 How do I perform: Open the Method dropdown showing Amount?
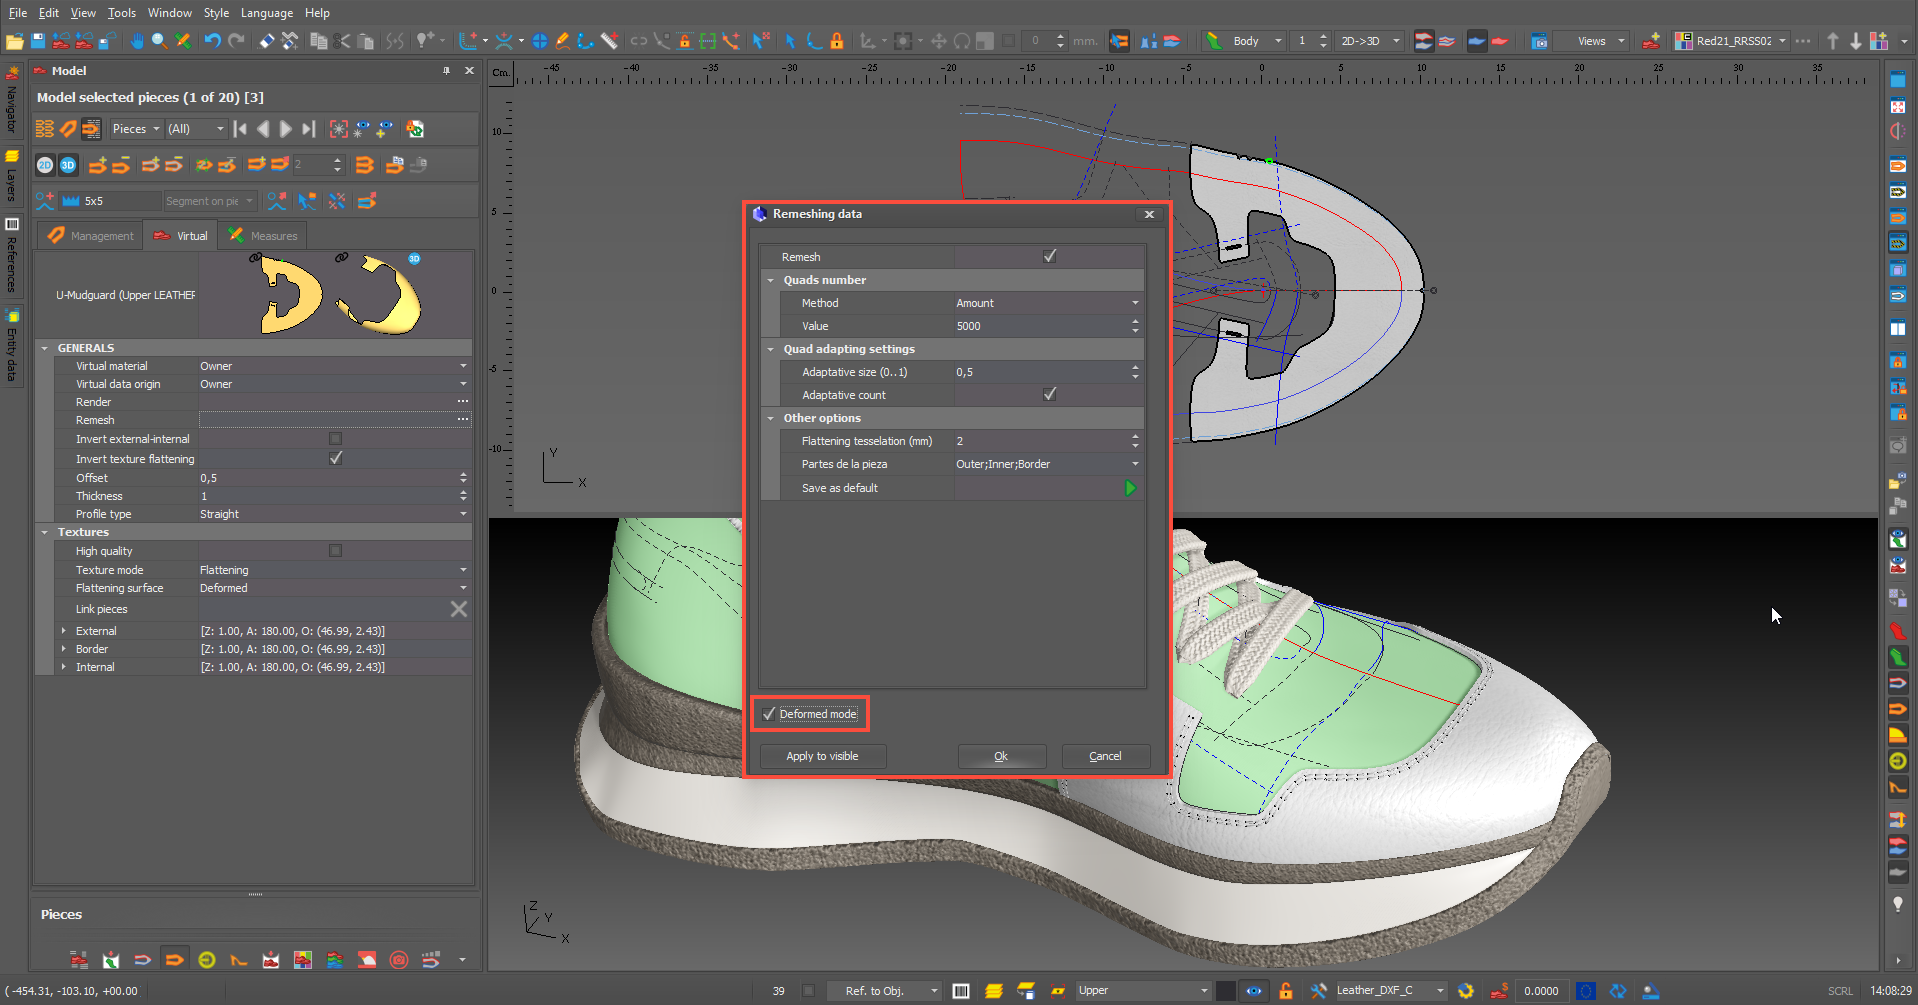[1135, 303]
